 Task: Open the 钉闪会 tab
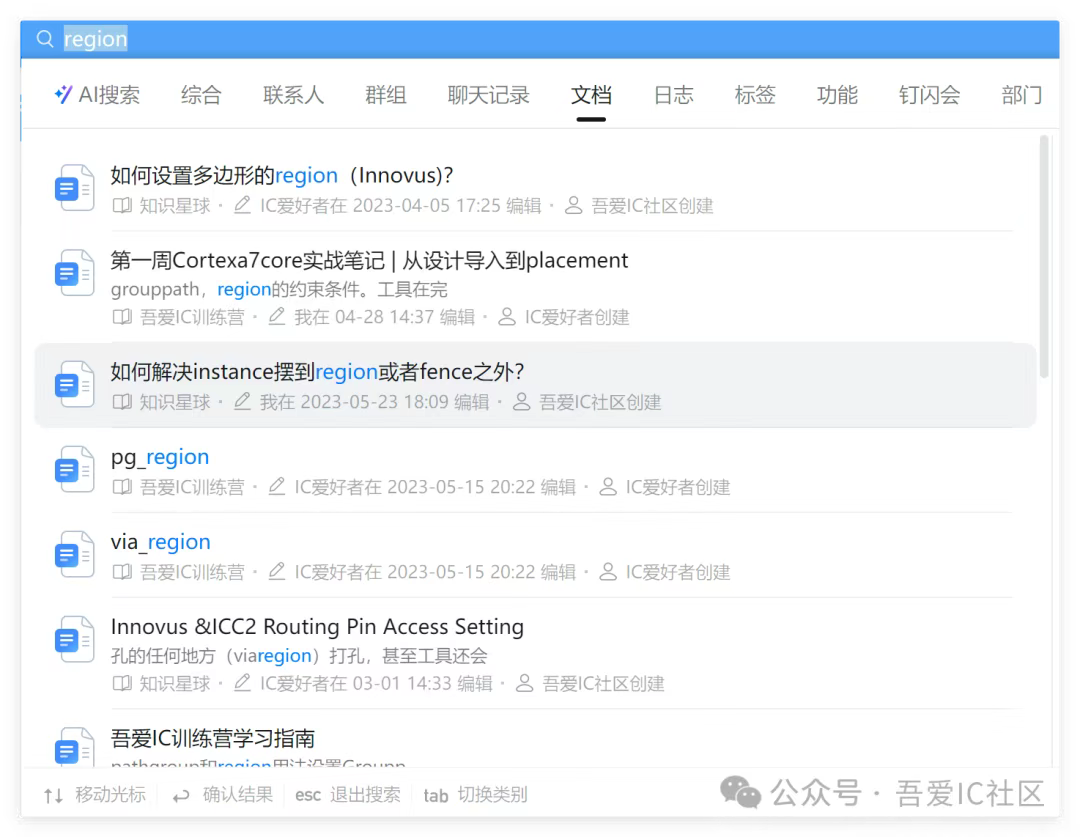pos(929,94)
